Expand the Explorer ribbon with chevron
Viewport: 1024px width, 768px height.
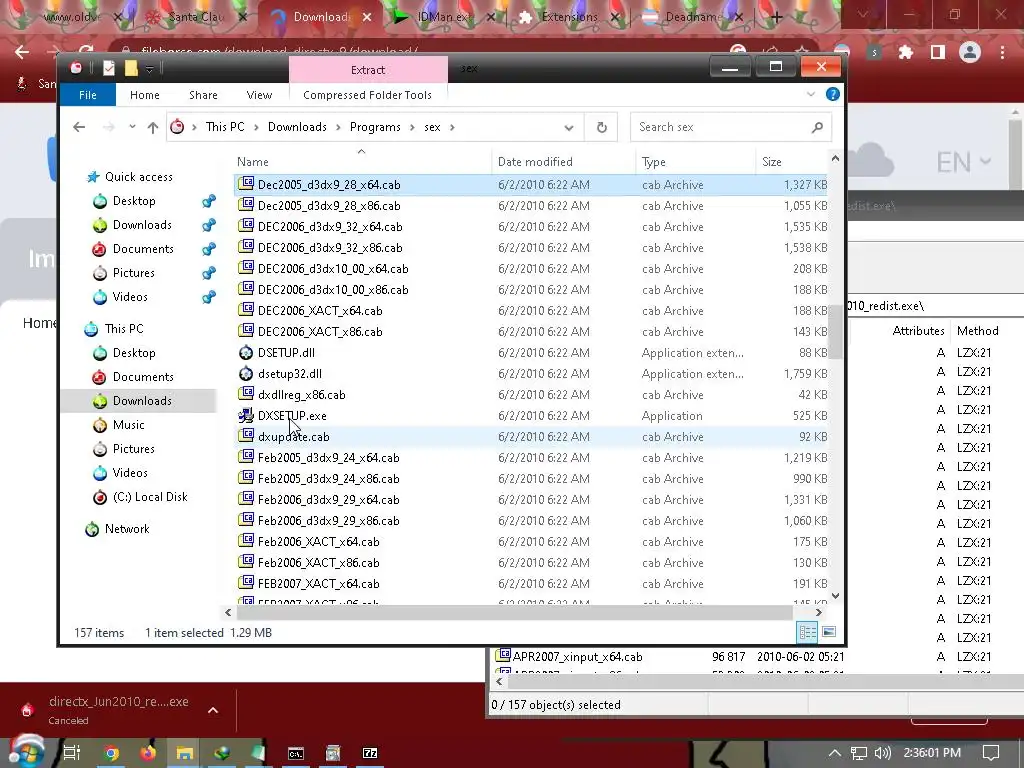tap(811, 95)
